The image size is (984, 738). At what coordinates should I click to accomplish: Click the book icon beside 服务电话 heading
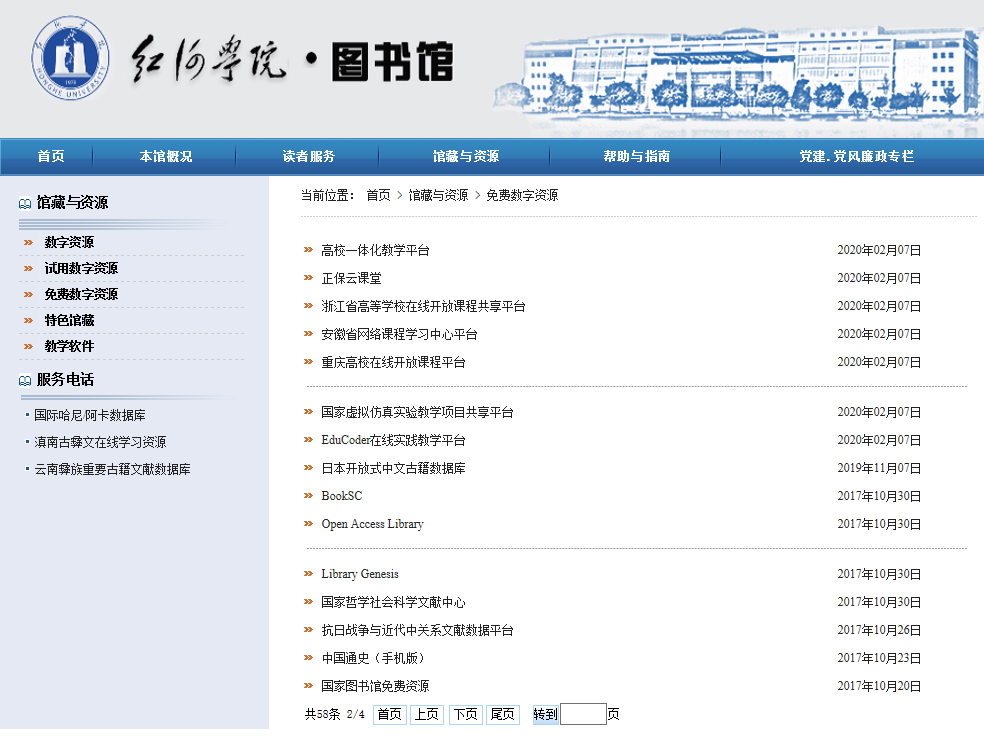pos(25,380)
